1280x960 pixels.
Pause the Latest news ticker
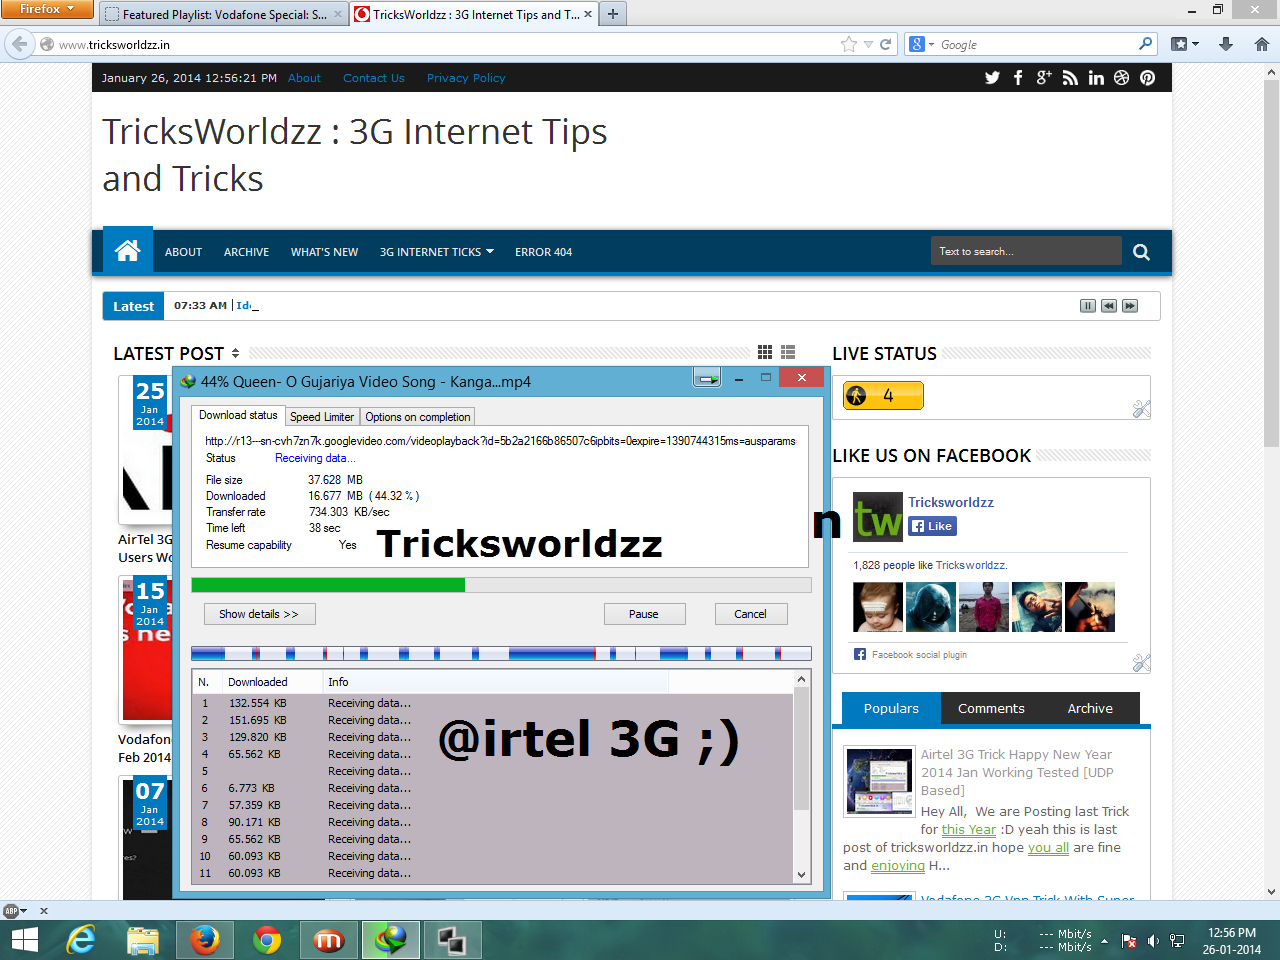pyautogui.click(x=1088, y=306)
